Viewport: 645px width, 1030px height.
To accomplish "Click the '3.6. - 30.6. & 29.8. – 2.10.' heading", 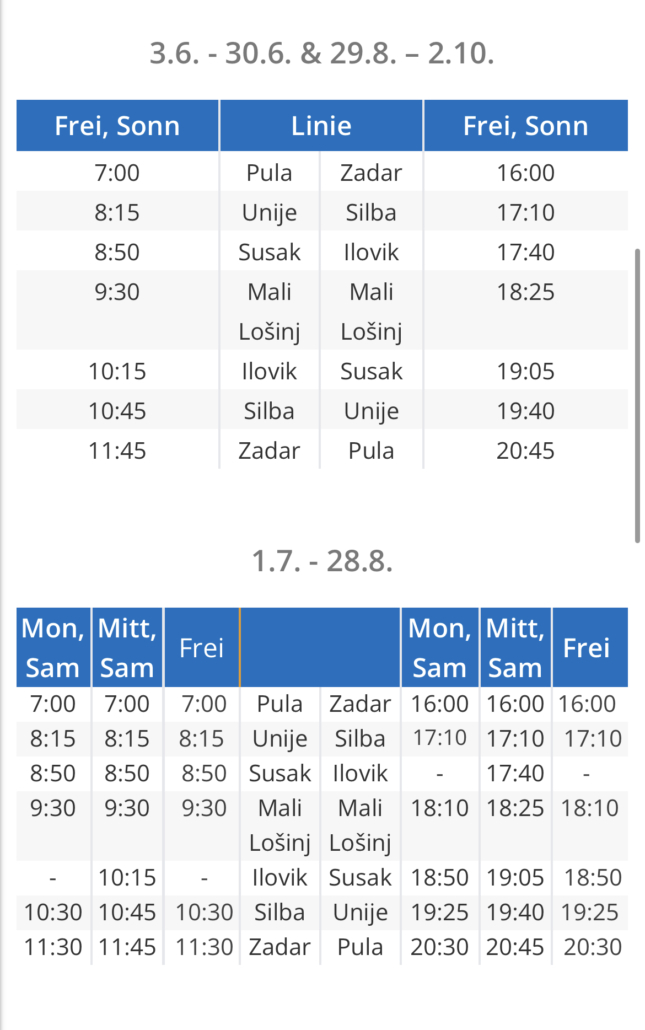I will (x=322, y=53).
